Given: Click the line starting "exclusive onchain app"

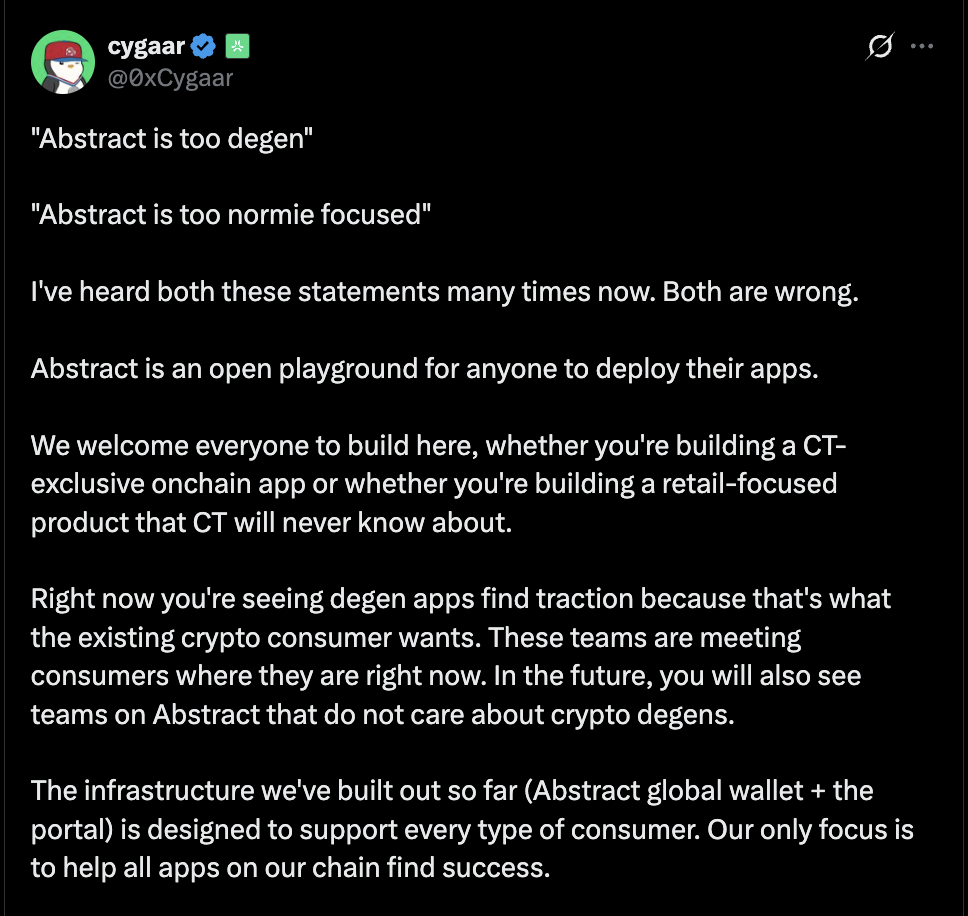Looking at the screenshot, I should [x=434, y=484].
